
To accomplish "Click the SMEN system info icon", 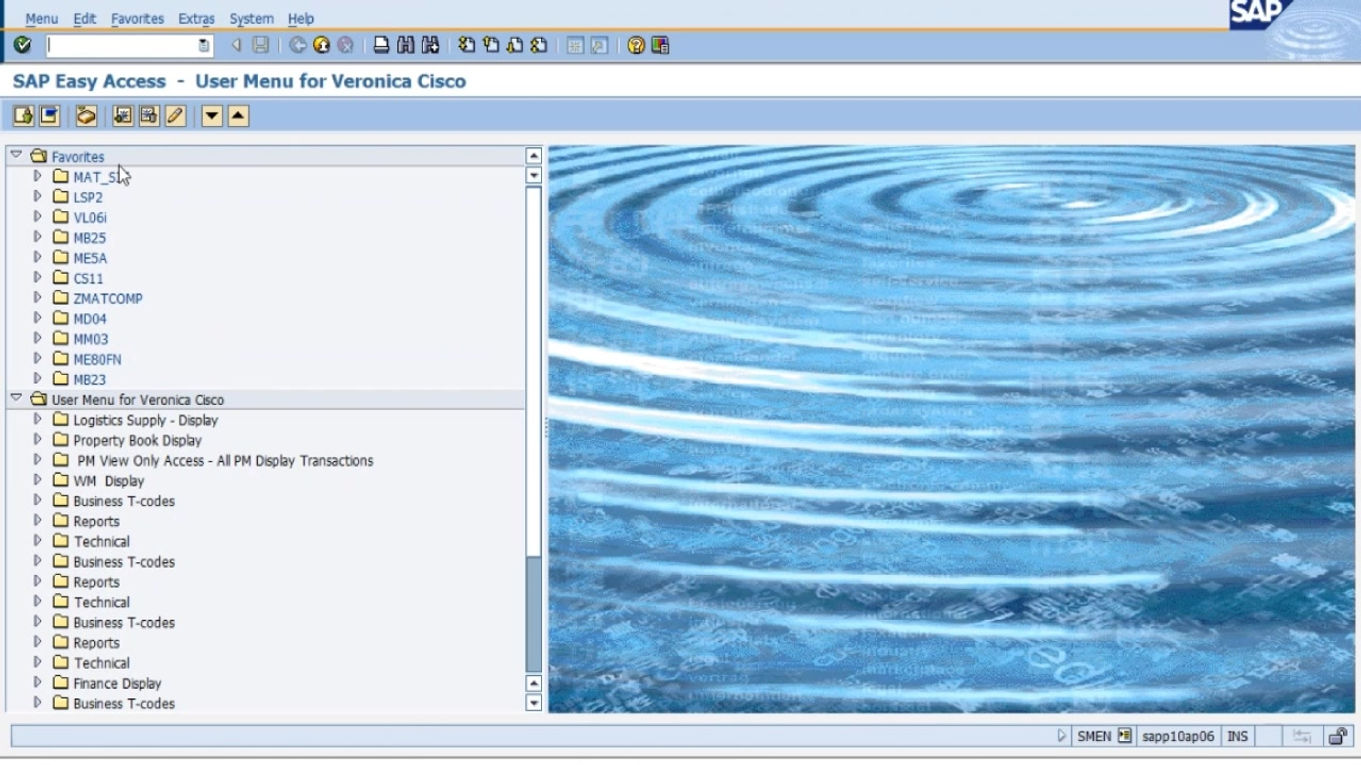I will point(1124,736).
